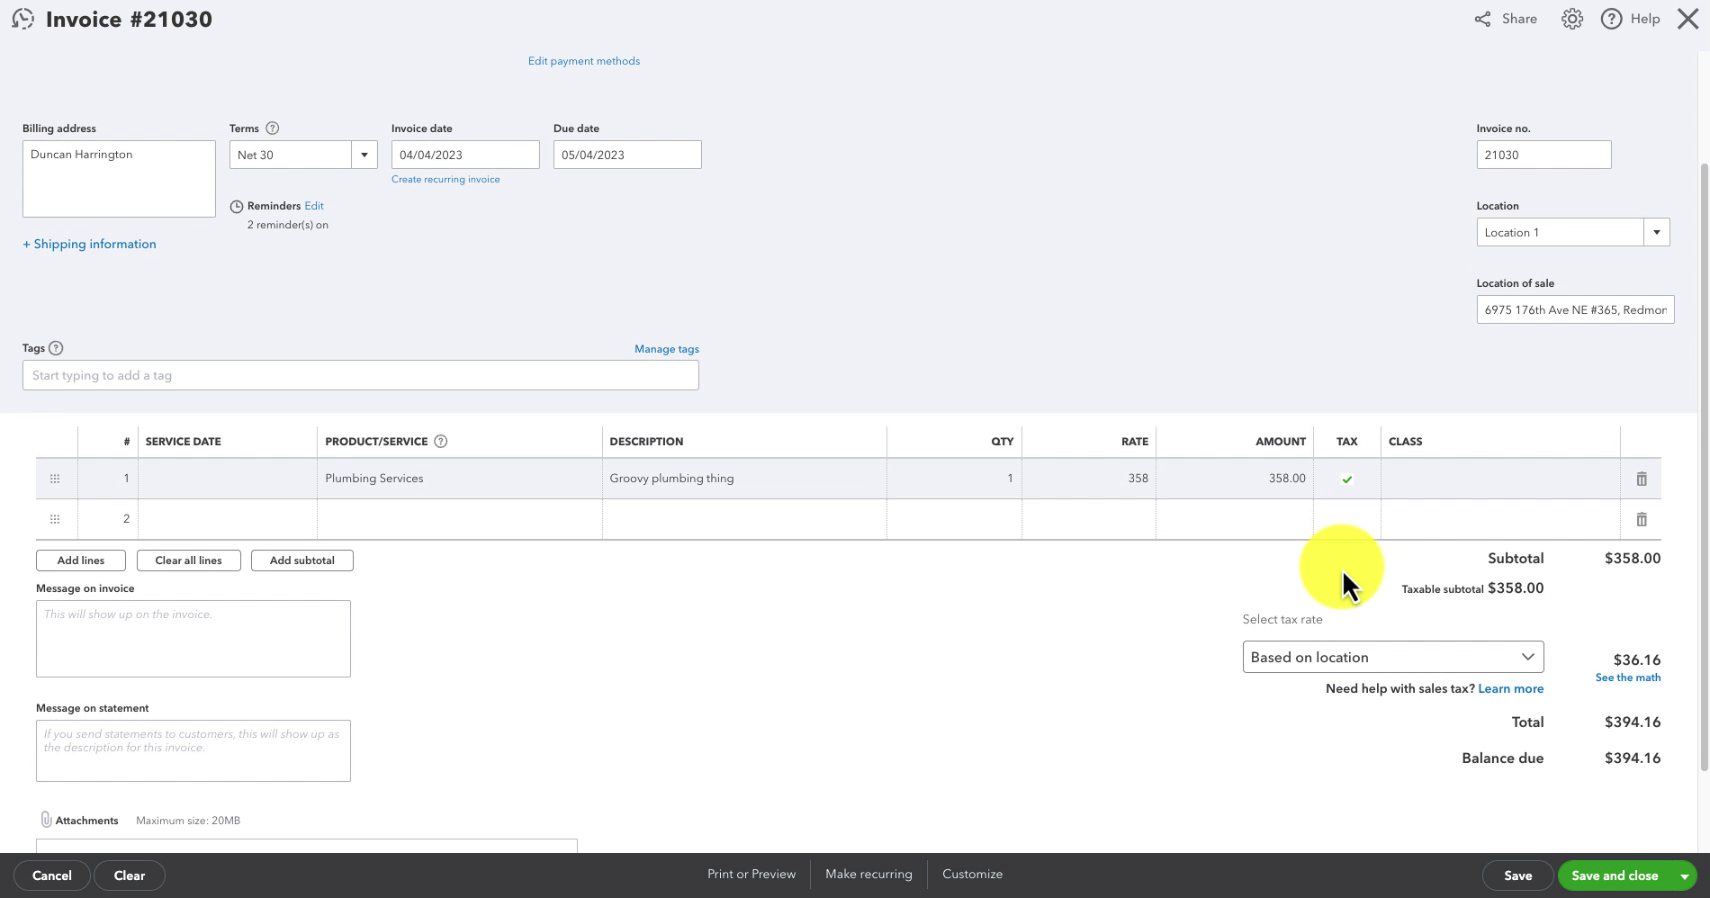Open the Based on location tax rate dropdown
Screen dimensions: 1710x898
[1393, 657]
